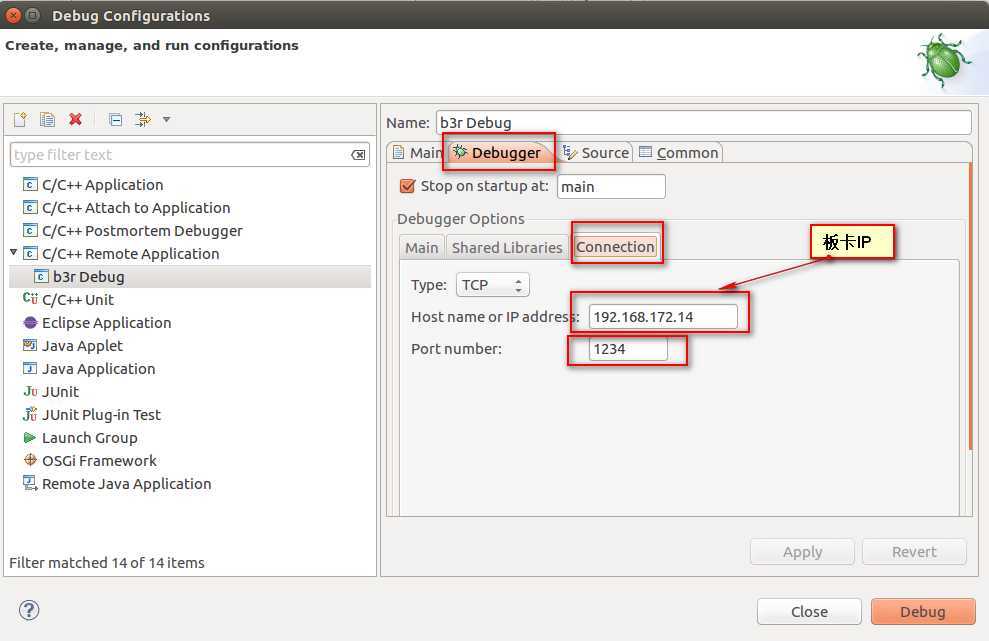The height and width of the screenshot is (641, 989).
Task: Open the Shared Libraries sub-tab
Action: [507, 247]
